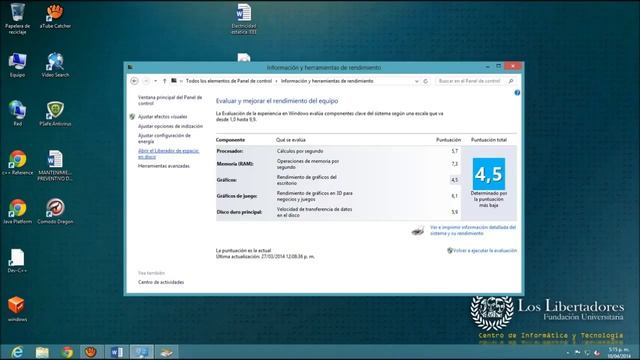Select the Electricidad estatica Word document icon

click(244, 18)
